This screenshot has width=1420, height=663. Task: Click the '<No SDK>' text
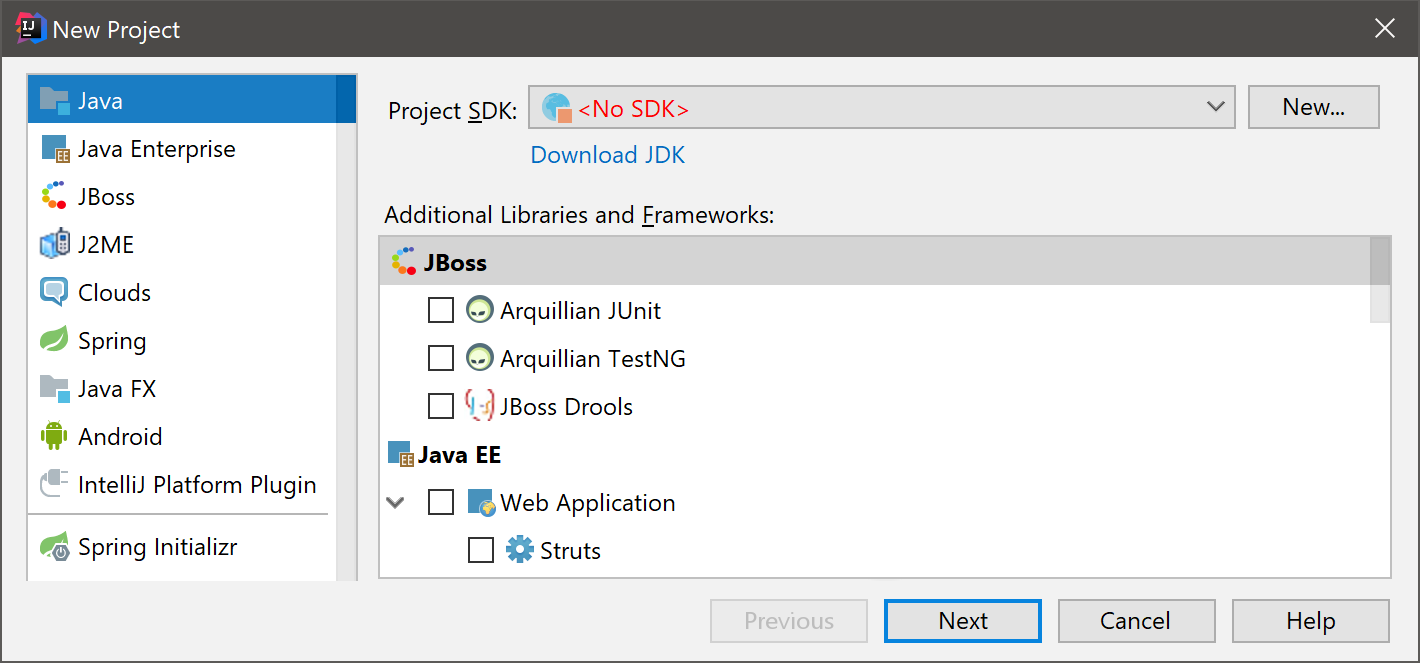[634, 109]
